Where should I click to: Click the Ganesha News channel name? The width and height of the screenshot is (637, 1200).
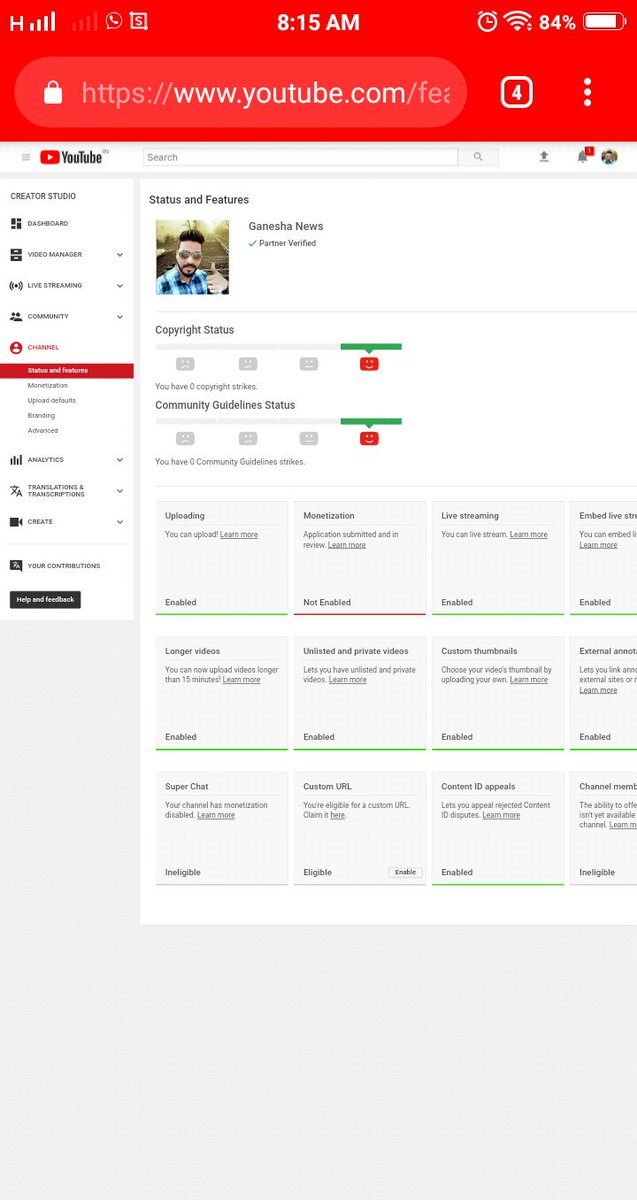(x=286, y=226)
